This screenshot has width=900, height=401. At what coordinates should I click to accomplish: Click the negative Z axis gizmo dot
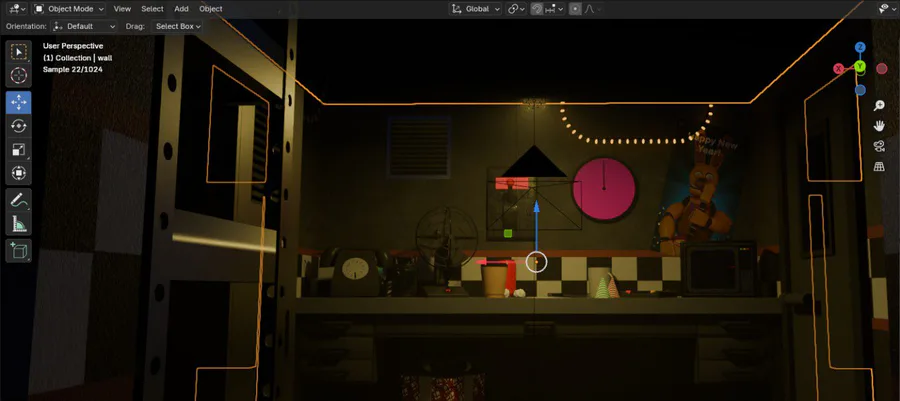pos(860,90)
